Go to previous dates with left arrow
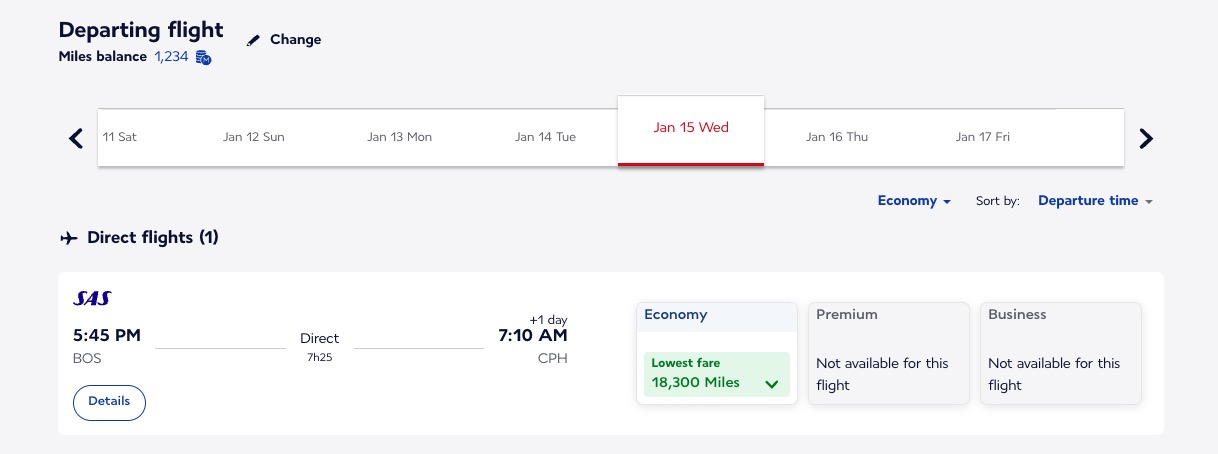 (76, 138)
